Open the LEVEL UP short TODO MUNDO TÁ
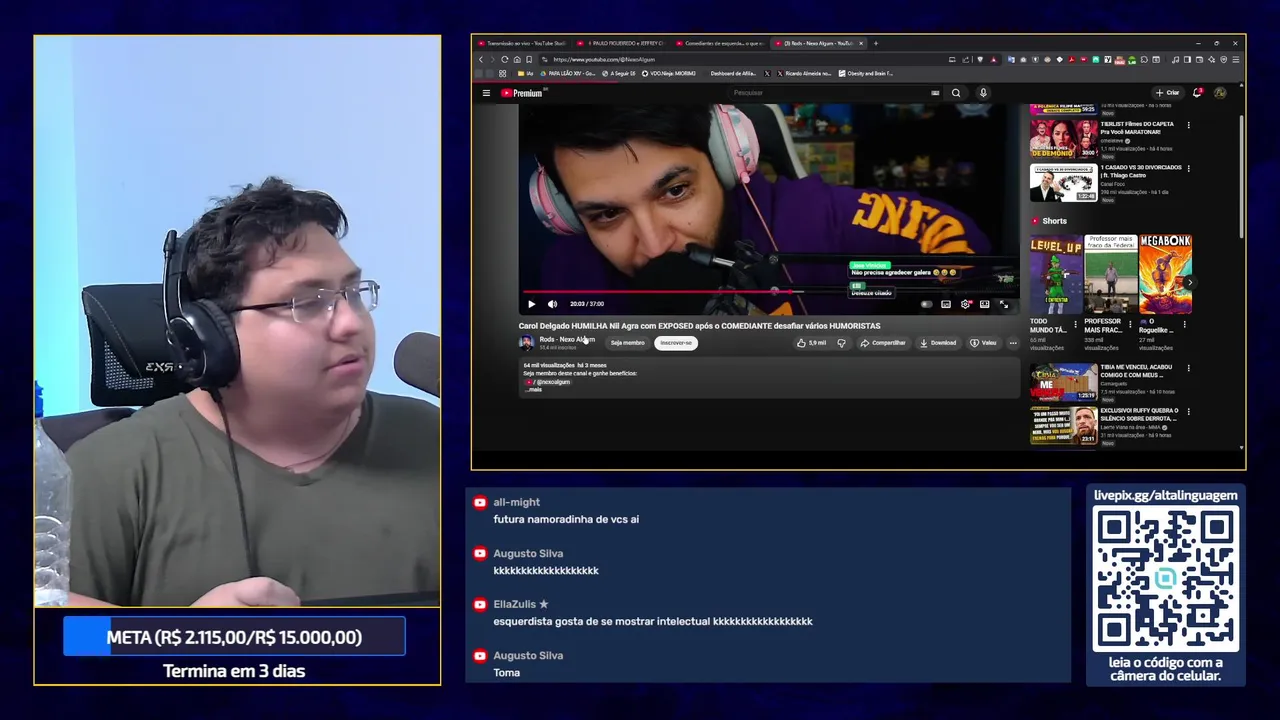The width and height of the screenshot is (1280, 720). pyautogui.click(x=1056, y=275)
